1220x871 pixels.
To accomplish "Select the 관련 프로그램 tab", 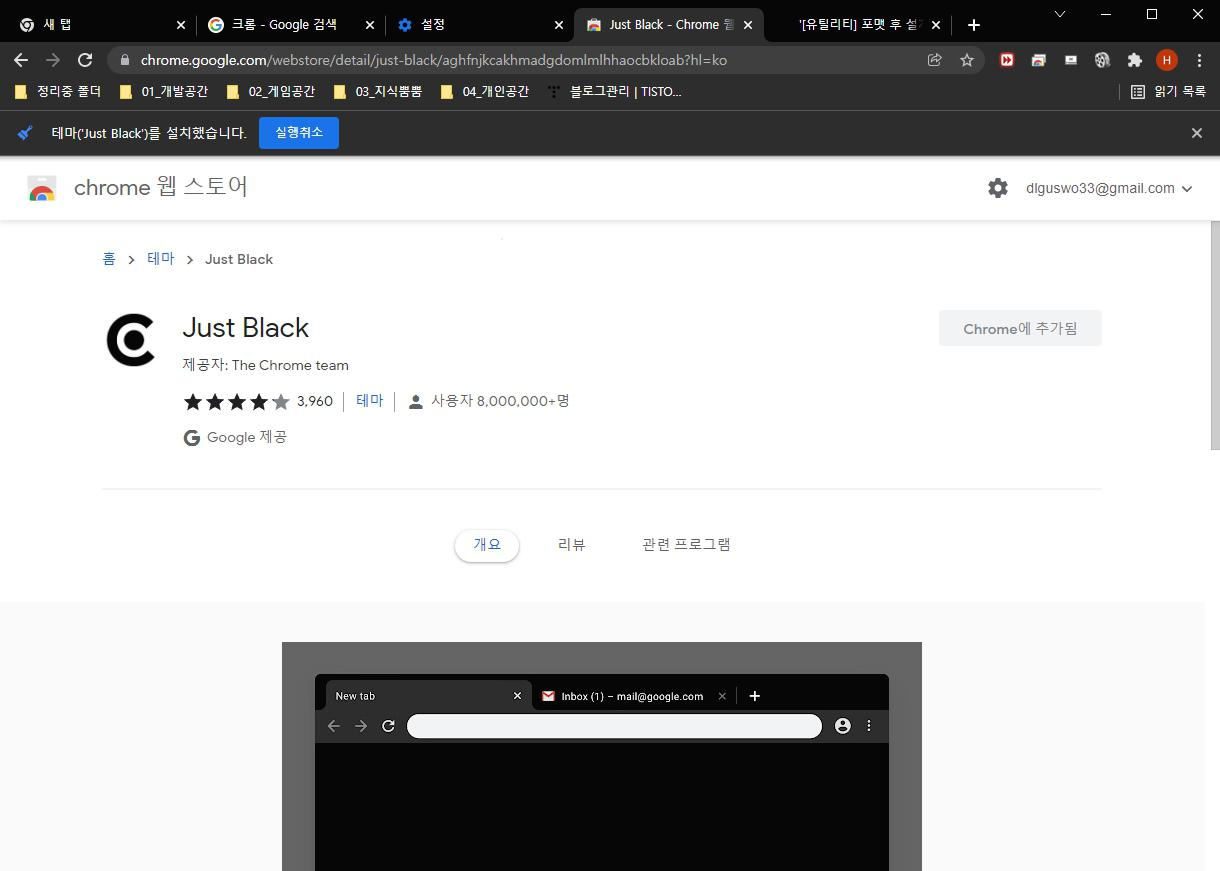I will 686,545.
